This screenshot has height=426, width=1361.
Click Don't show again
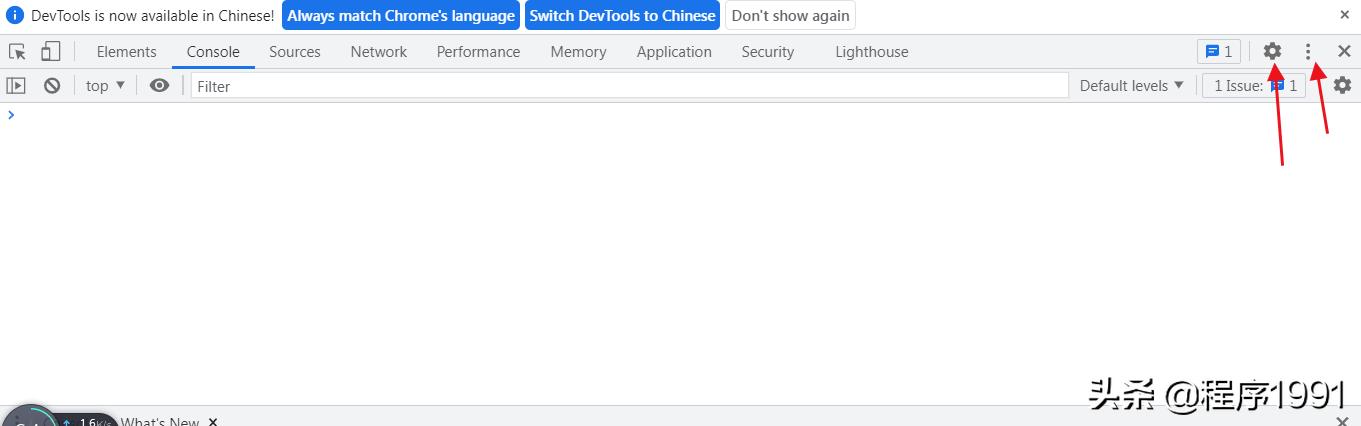tap(790, 16)
